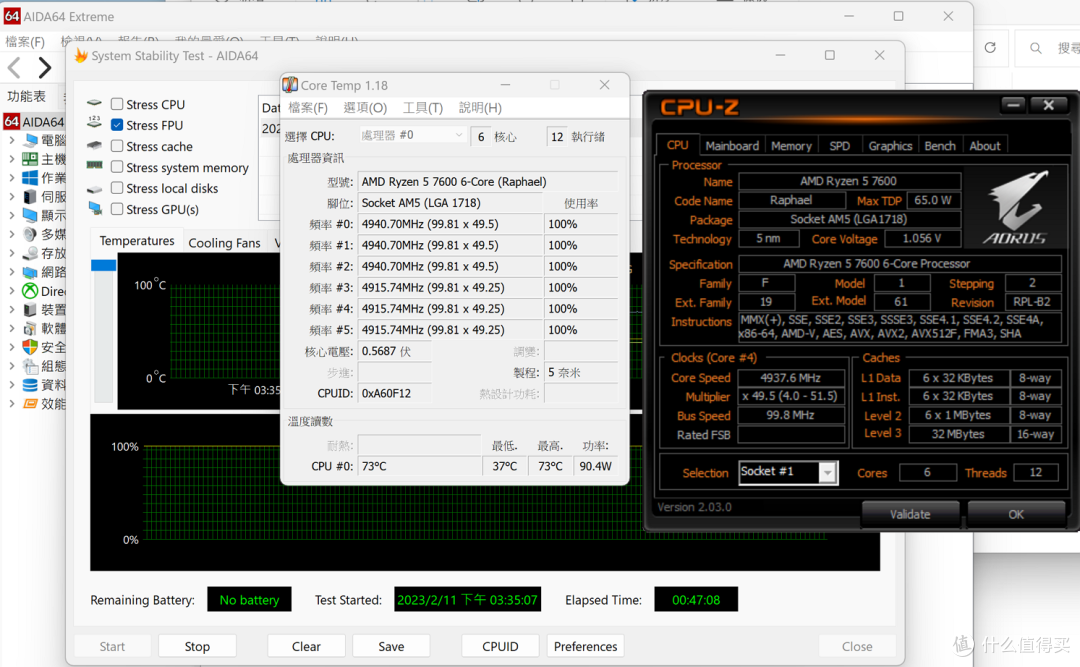Click the Windows logo icon in AIDA64 tree
Image resolution: width=1080 pixels, height=667 pixels.
coord(30,178)
